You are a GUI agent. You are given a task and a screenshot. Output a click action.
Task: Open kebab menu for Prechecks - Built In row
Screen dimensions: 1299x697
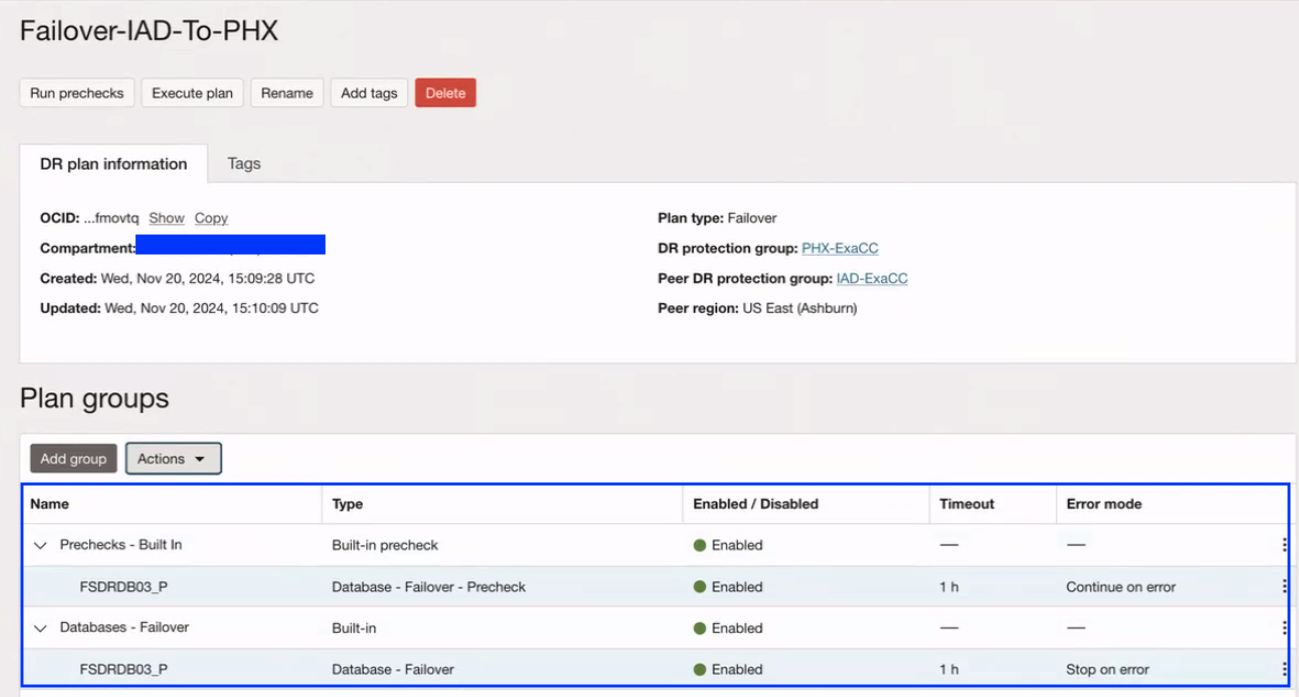tap(1284, 545)
